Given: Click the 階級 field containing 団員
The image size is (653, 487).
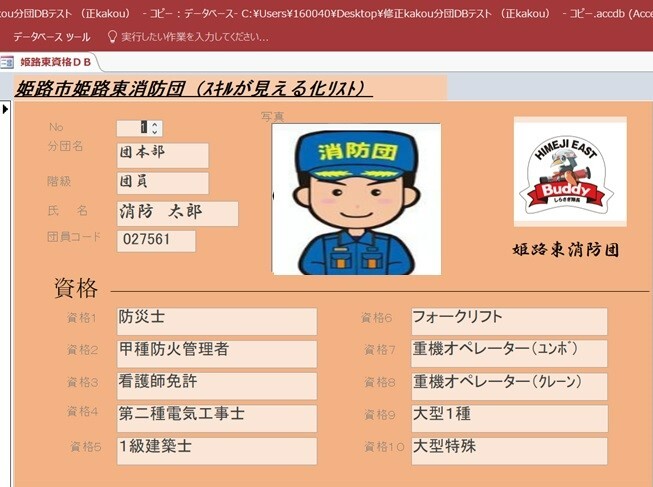Looking at the screenshot, I should click(x=163, y=183).
